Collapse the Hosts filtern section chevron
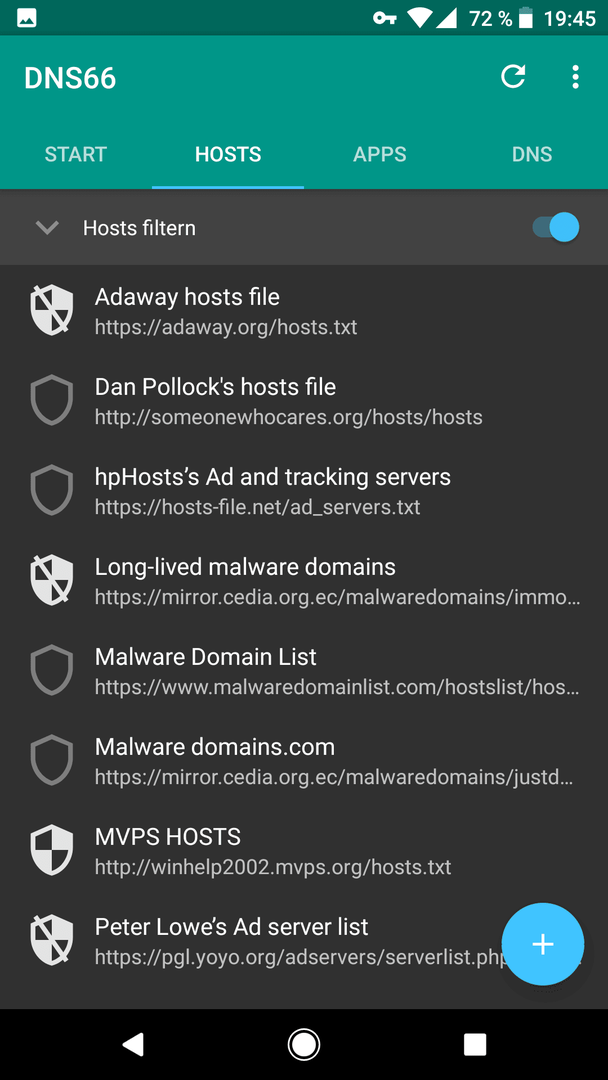608x1080 pixels. 47,227
